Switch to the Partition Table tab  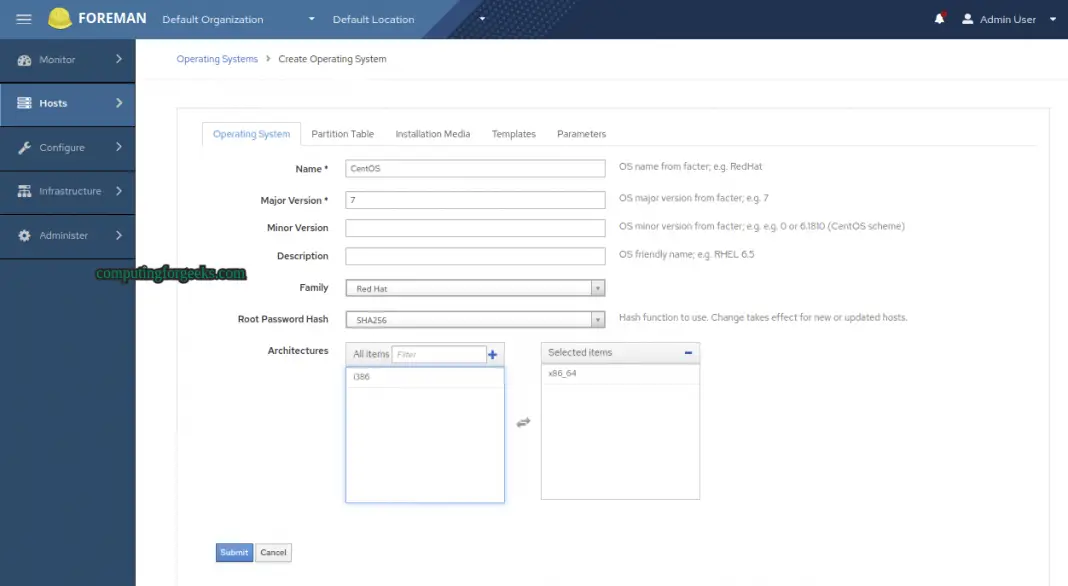[343, 133]
